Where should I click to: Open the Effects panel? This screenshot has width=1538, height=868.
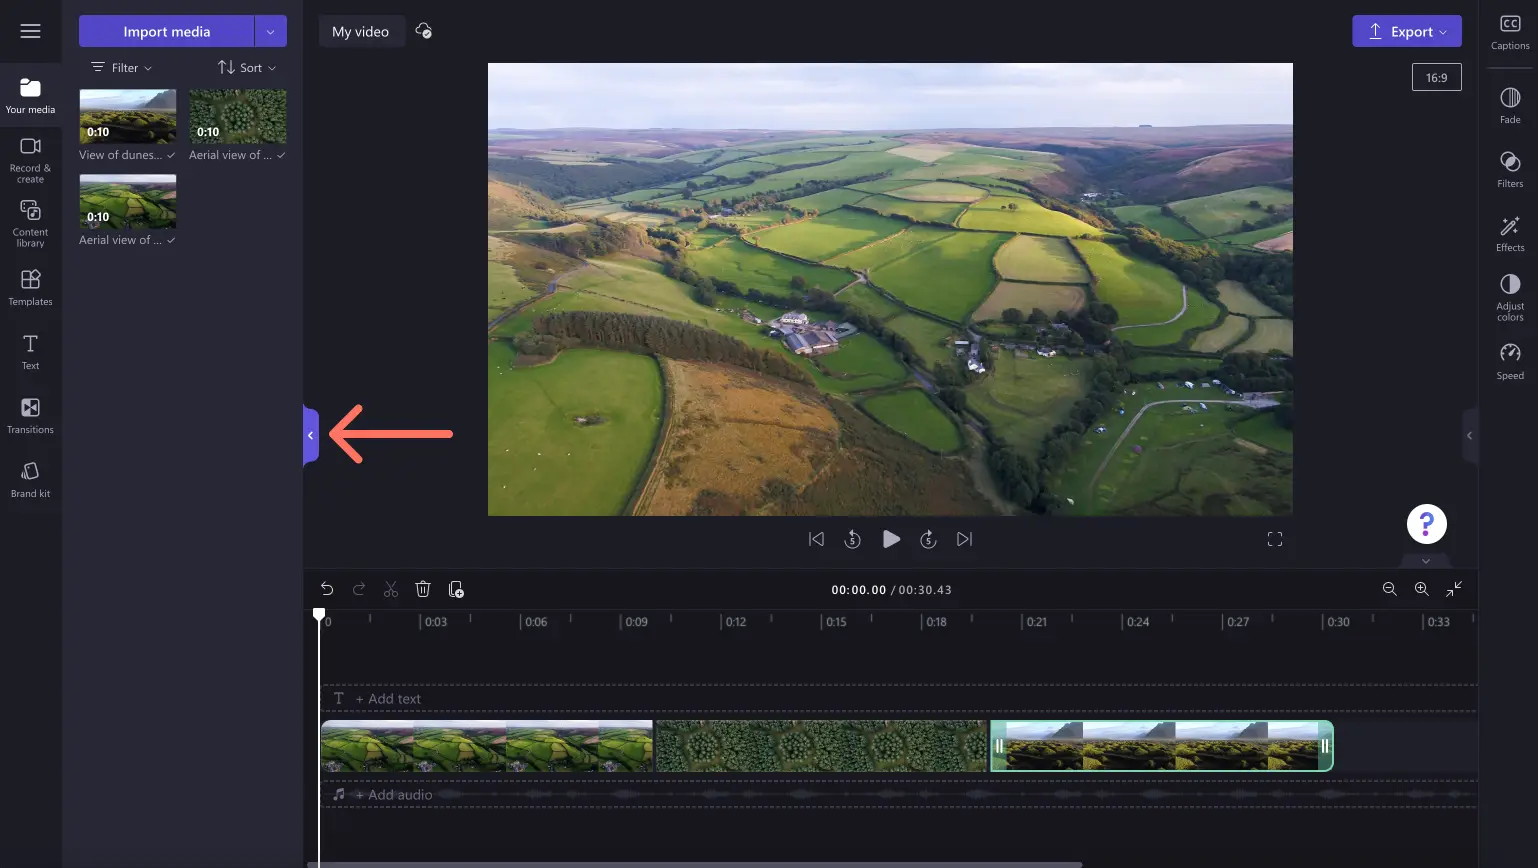tap(1510, 233)
